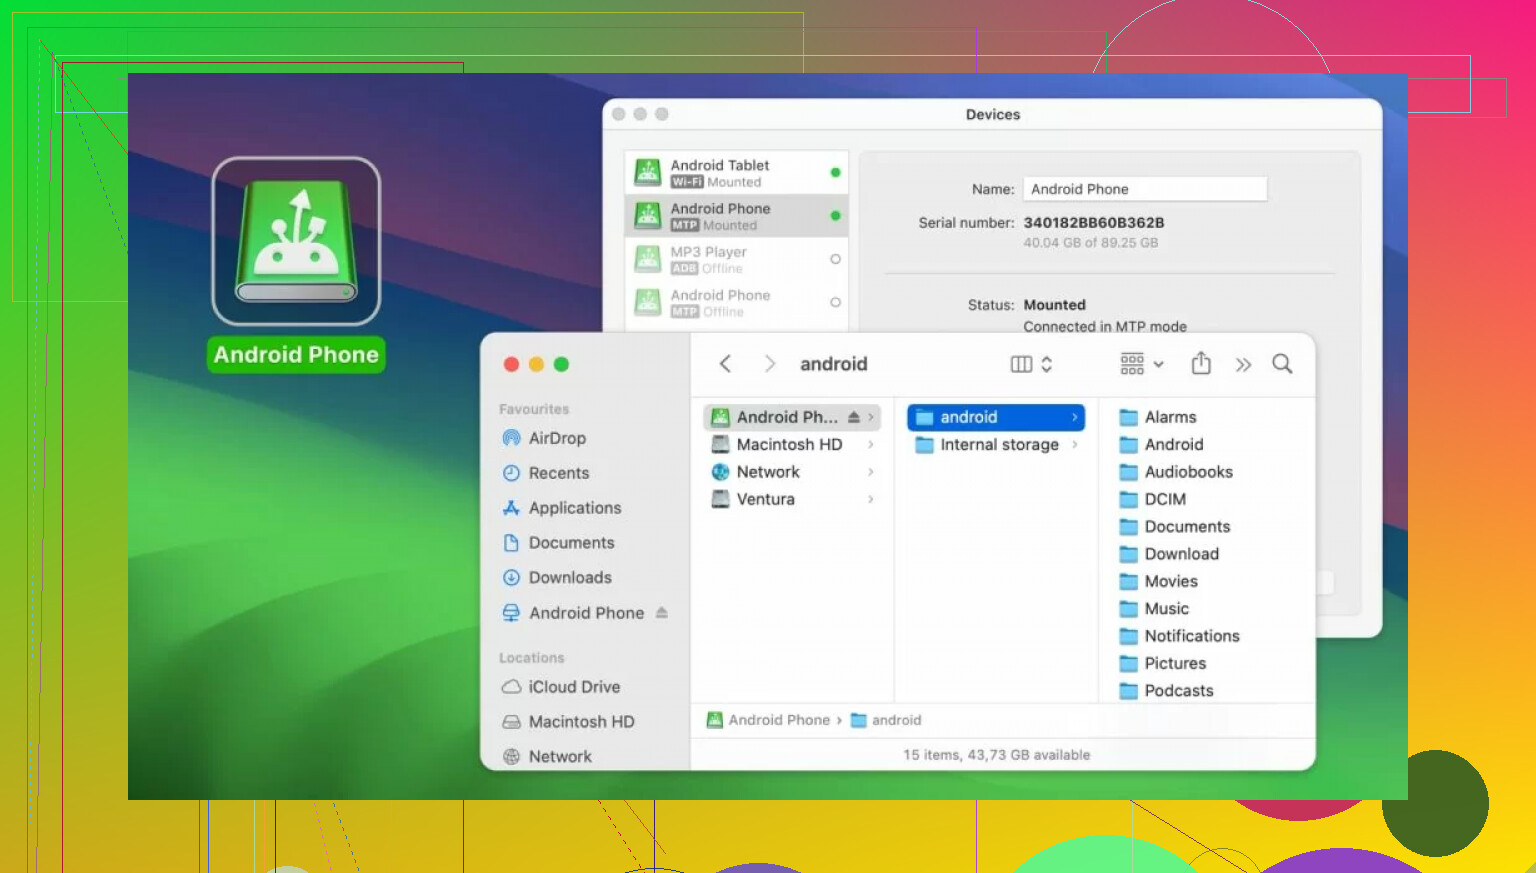Click the Devices window title

tap(993, 115)
